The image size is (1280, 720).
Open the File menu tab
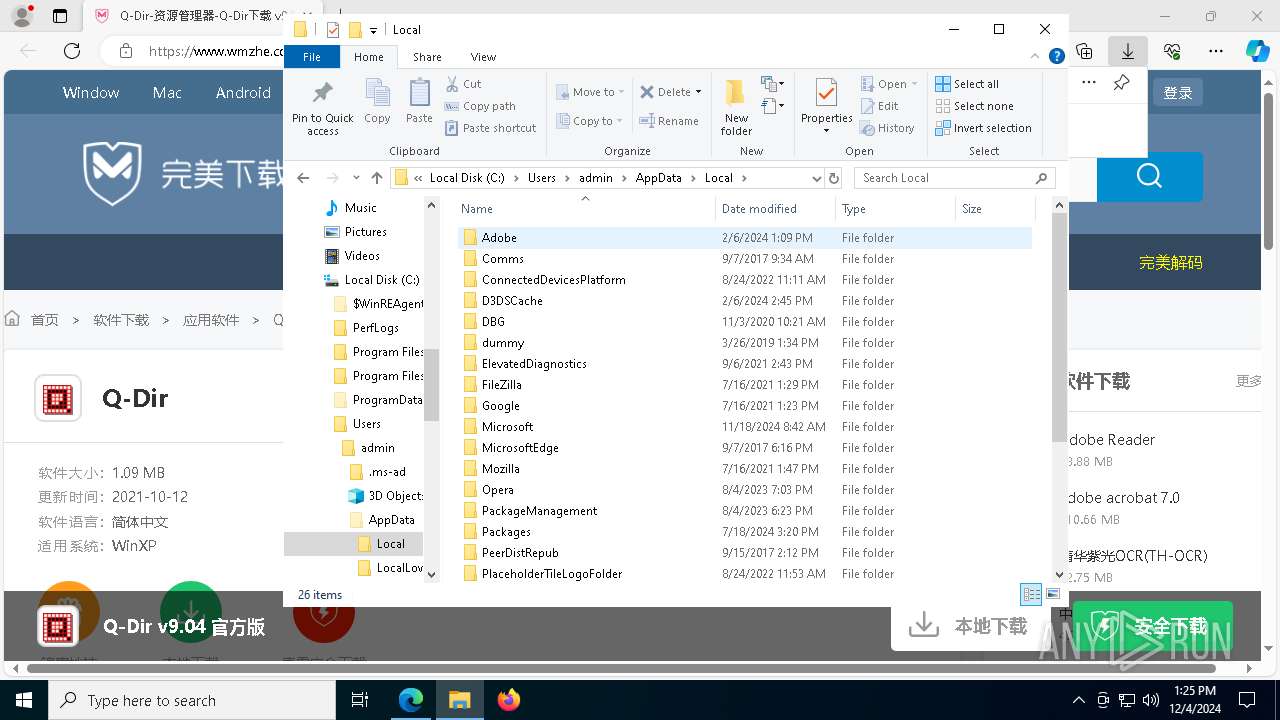312,57
